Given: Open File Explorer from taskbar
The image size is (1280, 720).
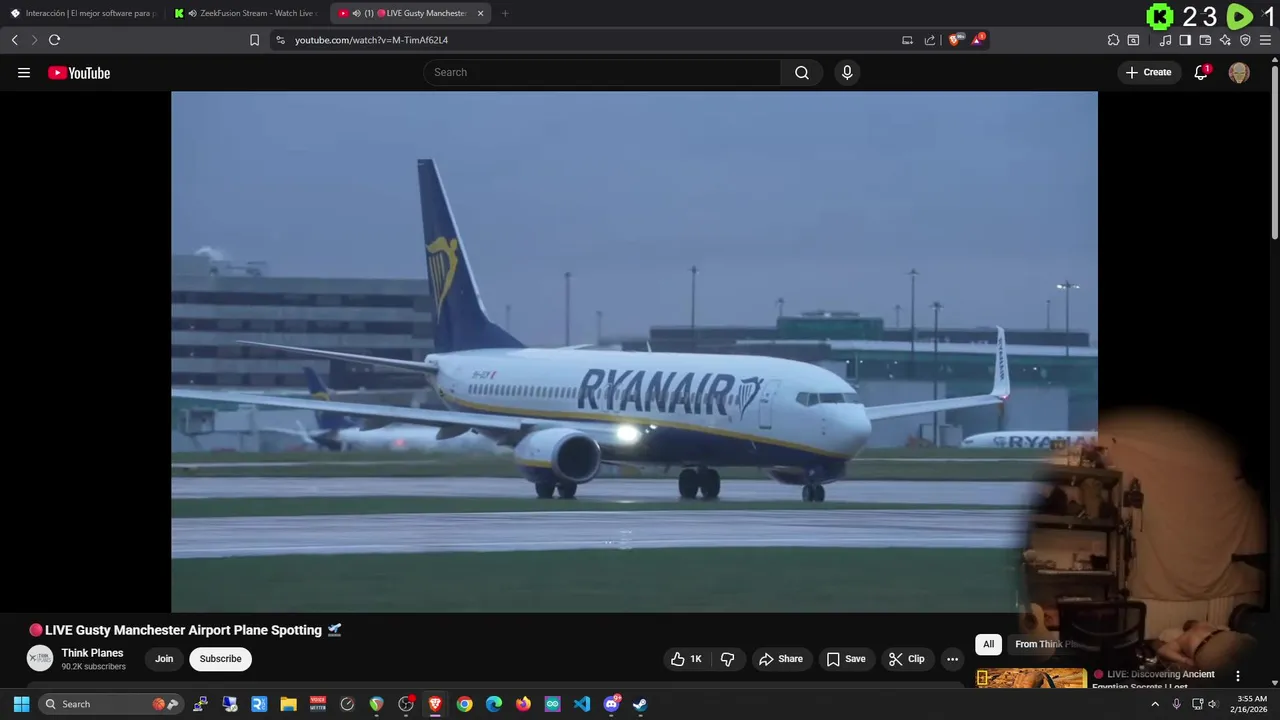Looking at the screenshot, I should pyautogui.click(x=288, y=704).
